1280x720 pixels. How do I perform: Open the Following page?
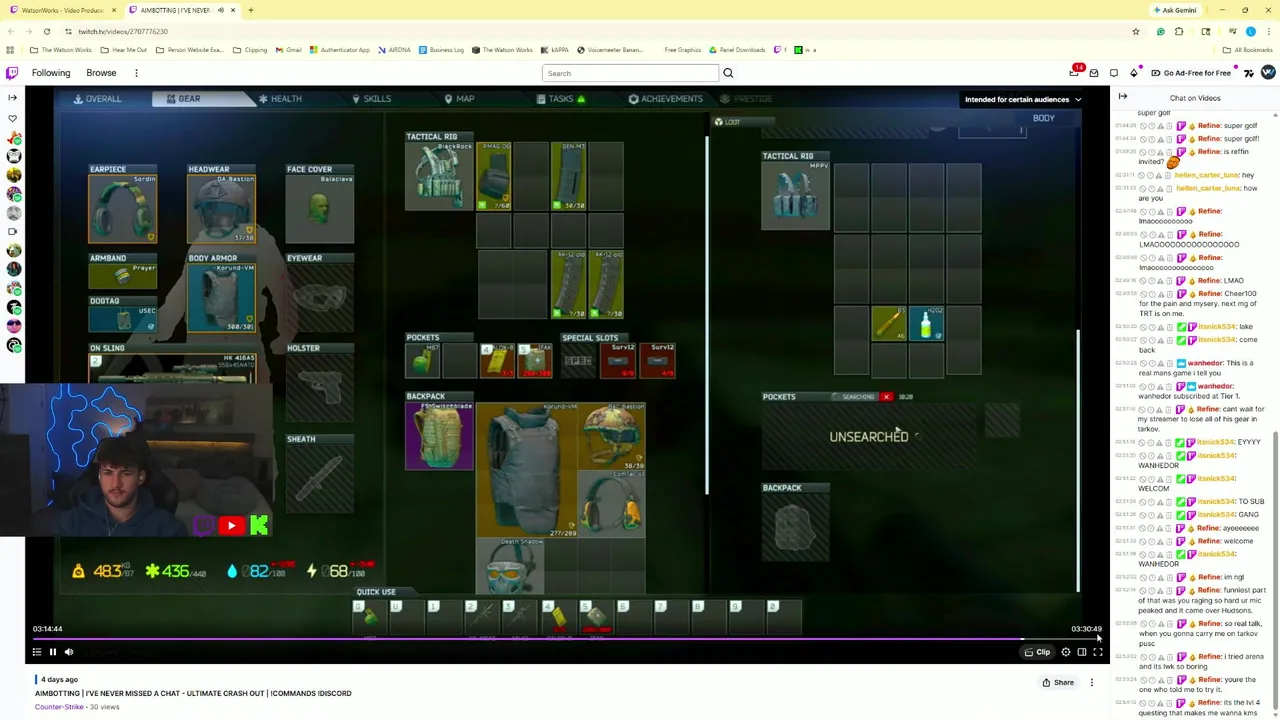[x=51, y=73]
